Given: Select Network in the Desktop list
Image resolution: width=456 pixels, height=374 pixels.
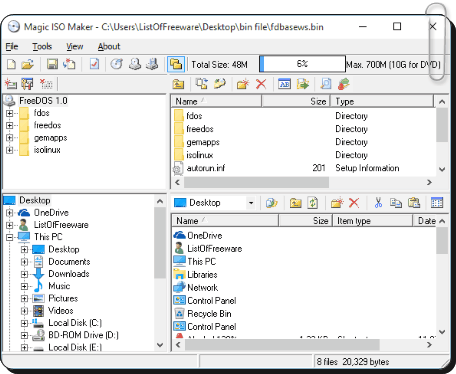Looking at the screenshot, I should point(202,288).
